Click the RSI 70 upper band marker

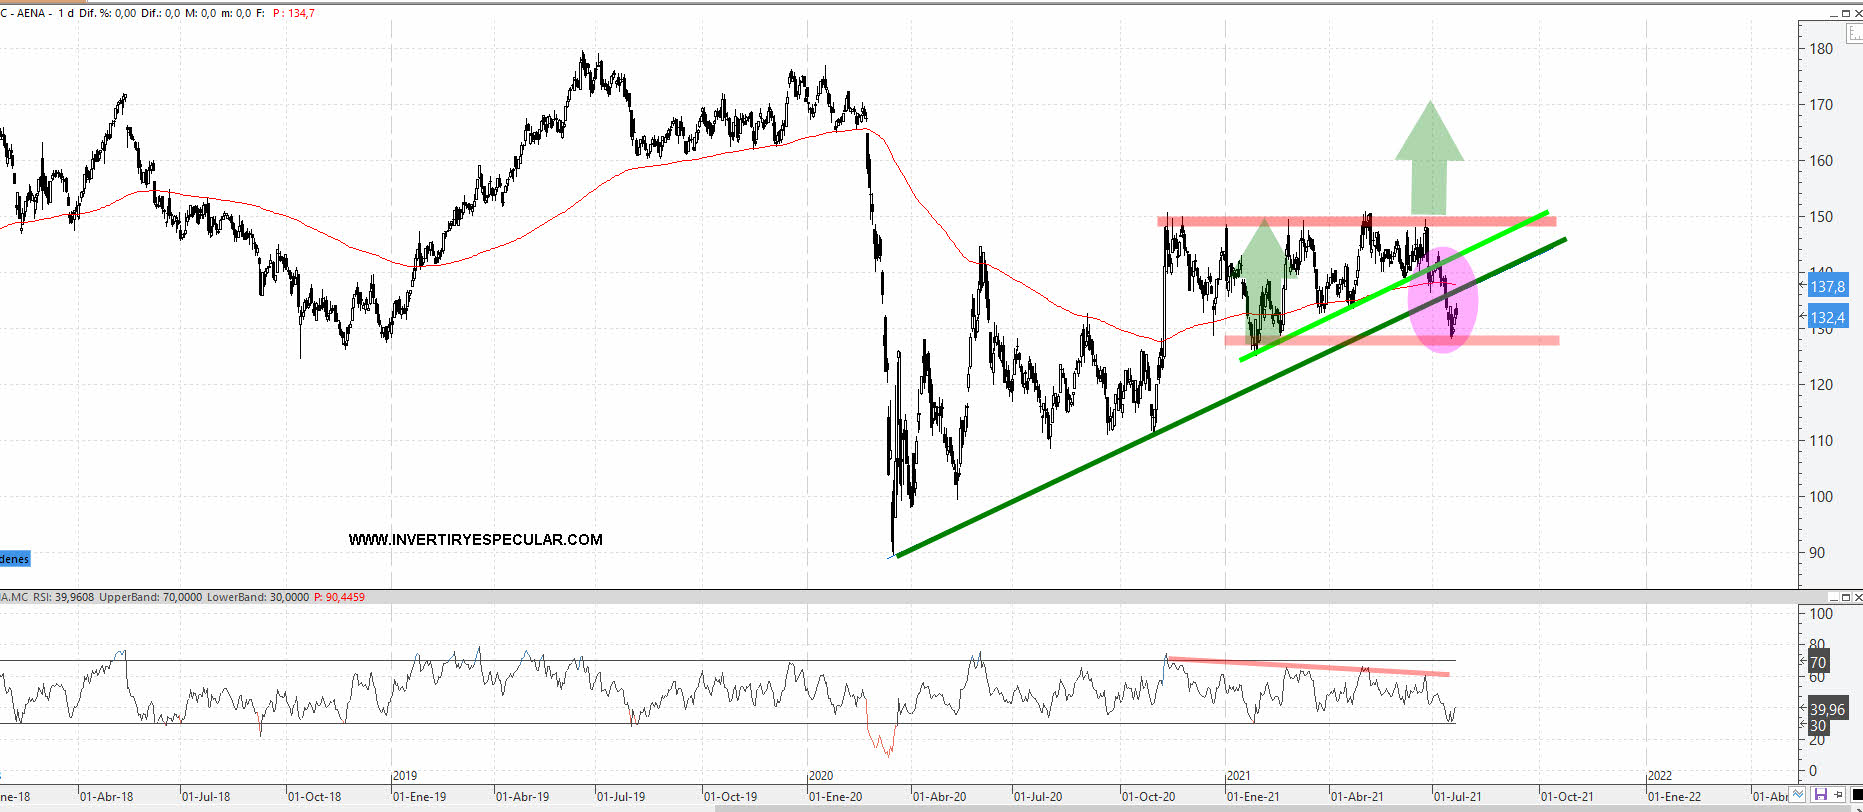pyautogui.click(x=1818, y=662)
